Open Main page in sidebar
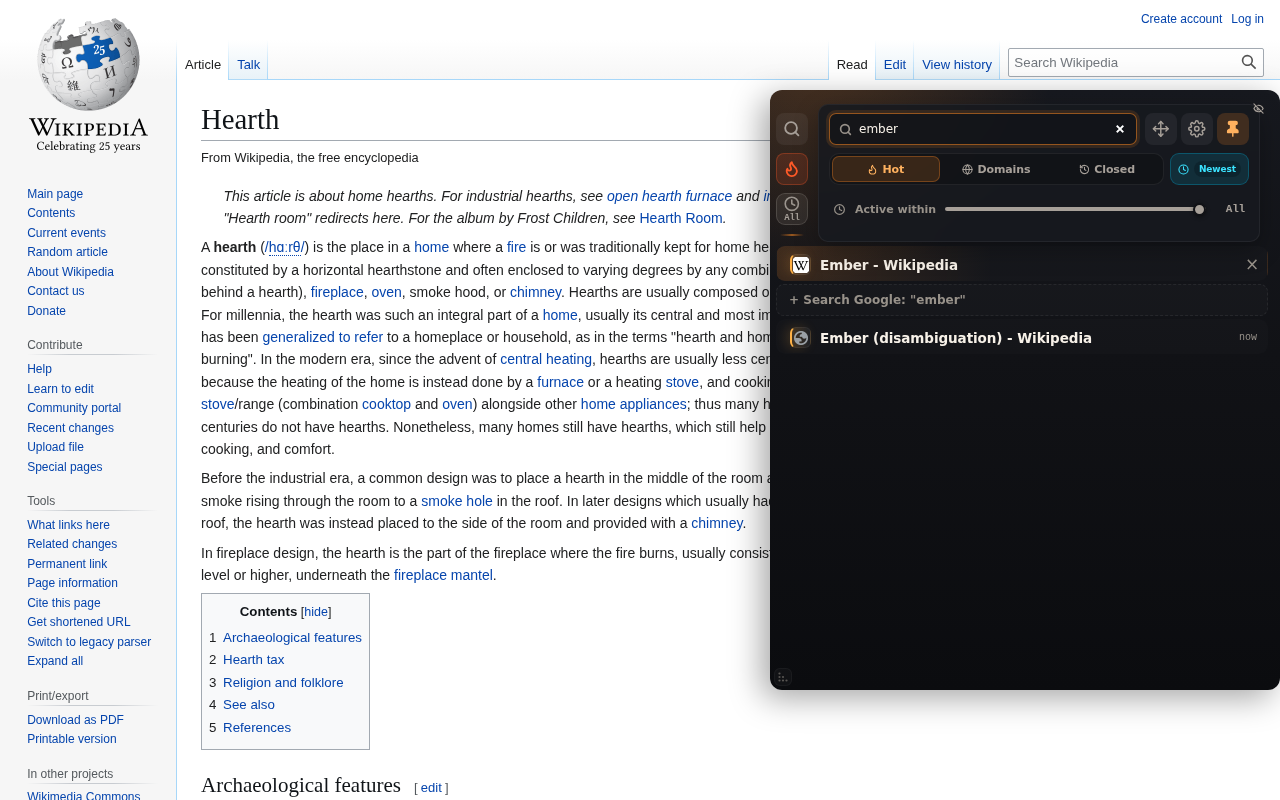The image size is (1280, 800). (55, 194)
